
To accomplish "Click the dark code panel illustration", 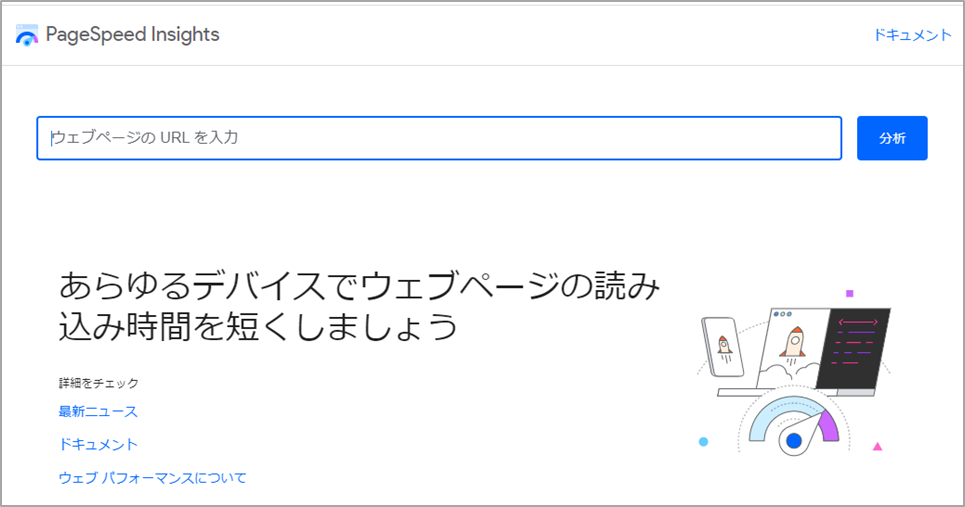I will tap(854, 348).
